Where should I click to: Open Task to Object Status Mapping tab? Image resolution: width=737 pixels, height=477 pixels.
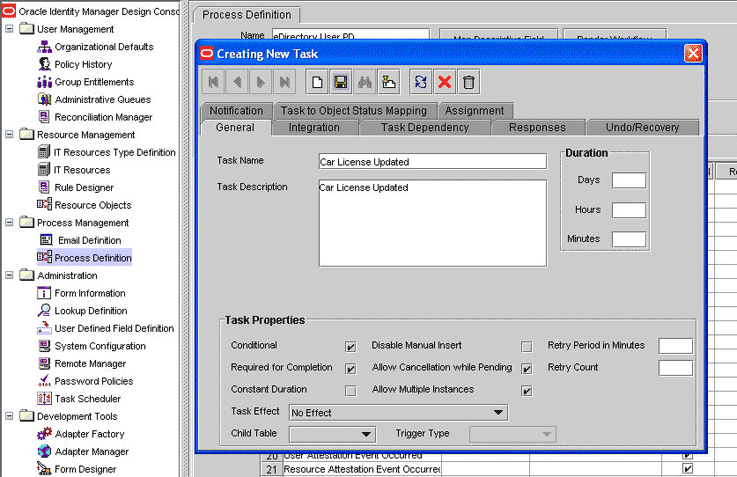354,111
